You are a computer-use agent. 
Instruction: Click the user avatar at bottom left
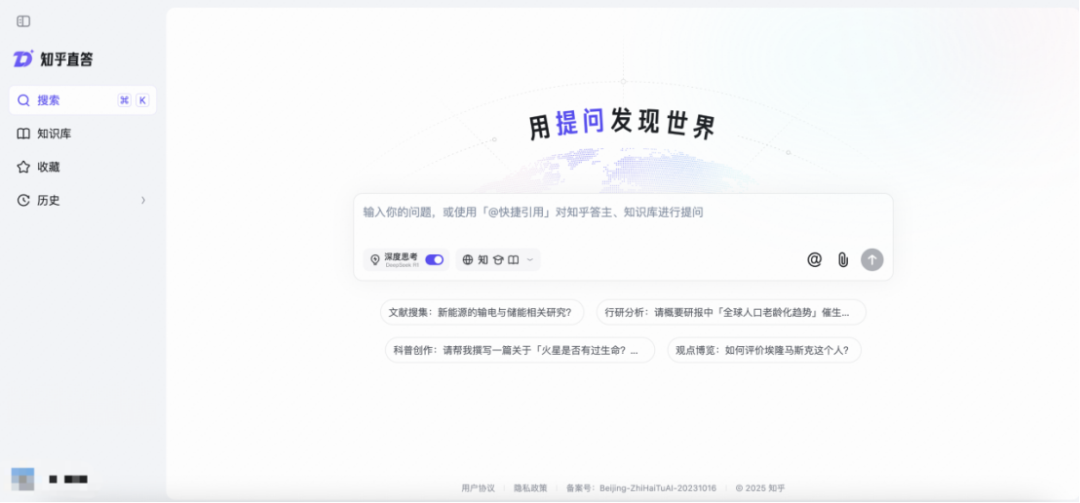(x=23, y=479)
